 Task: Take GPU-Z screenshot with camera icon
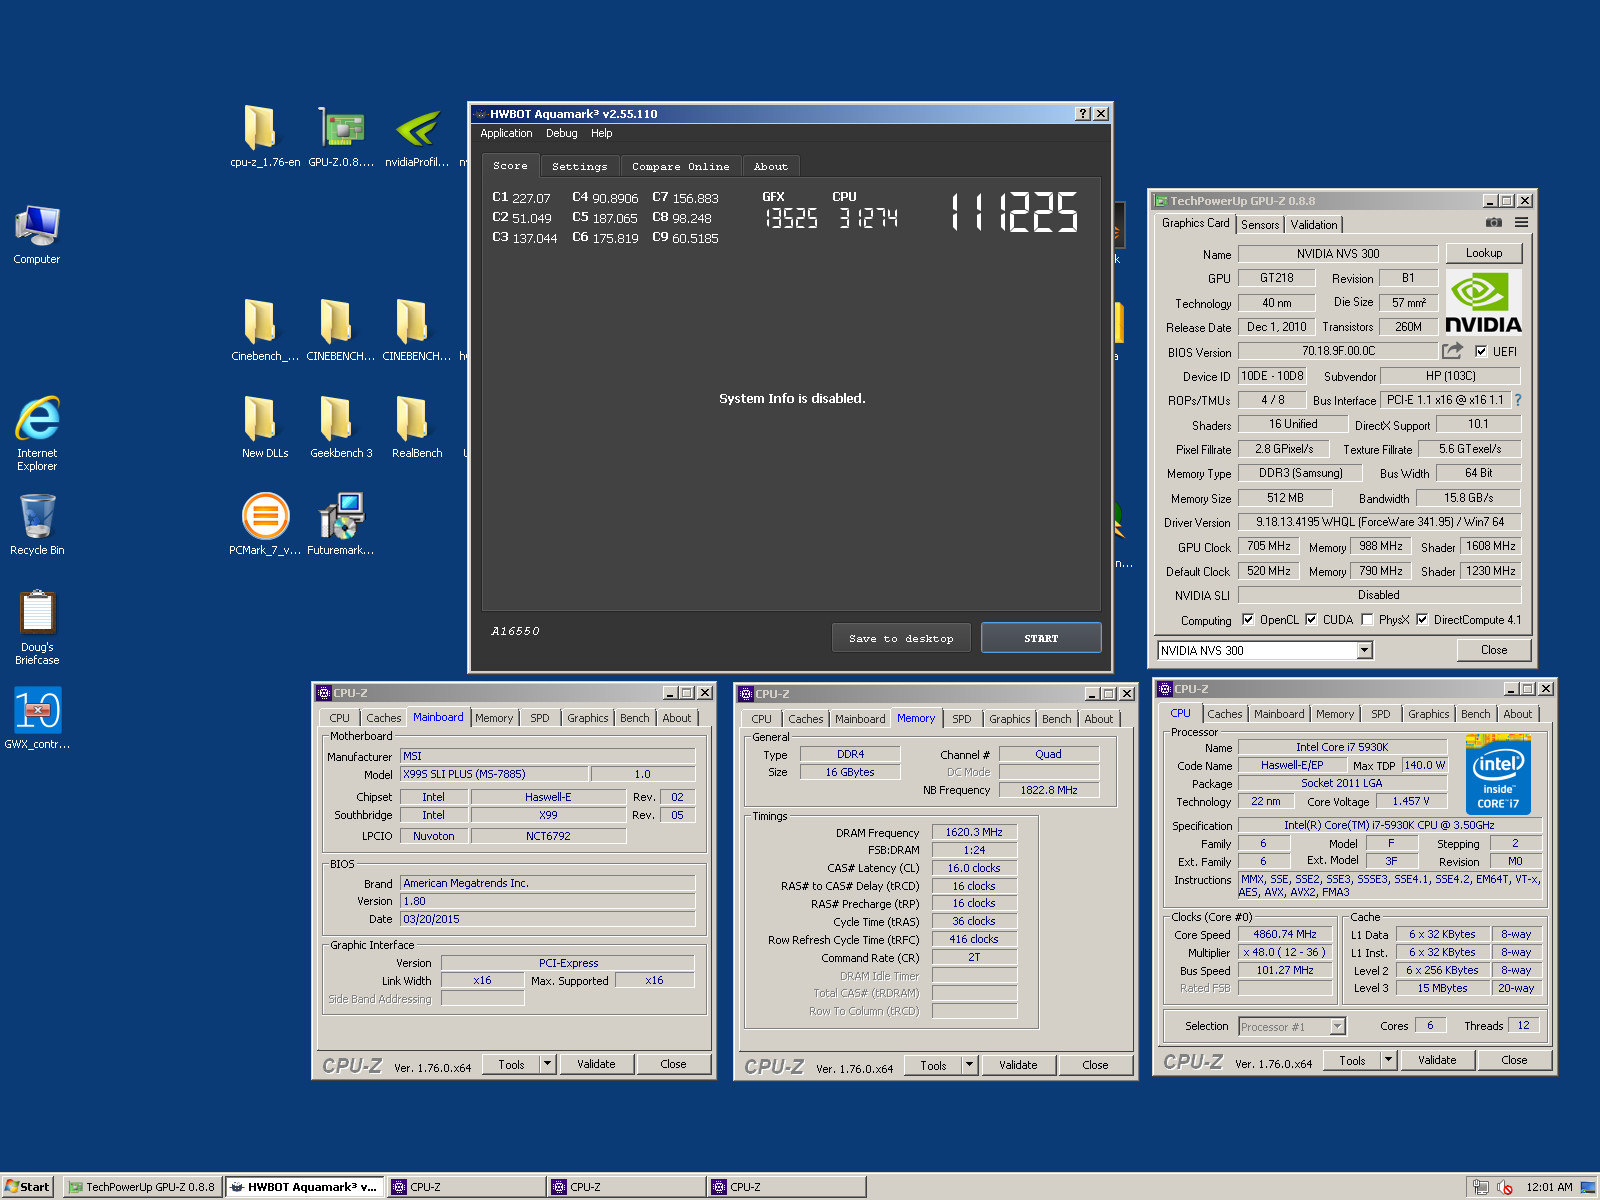(1493, 223)
